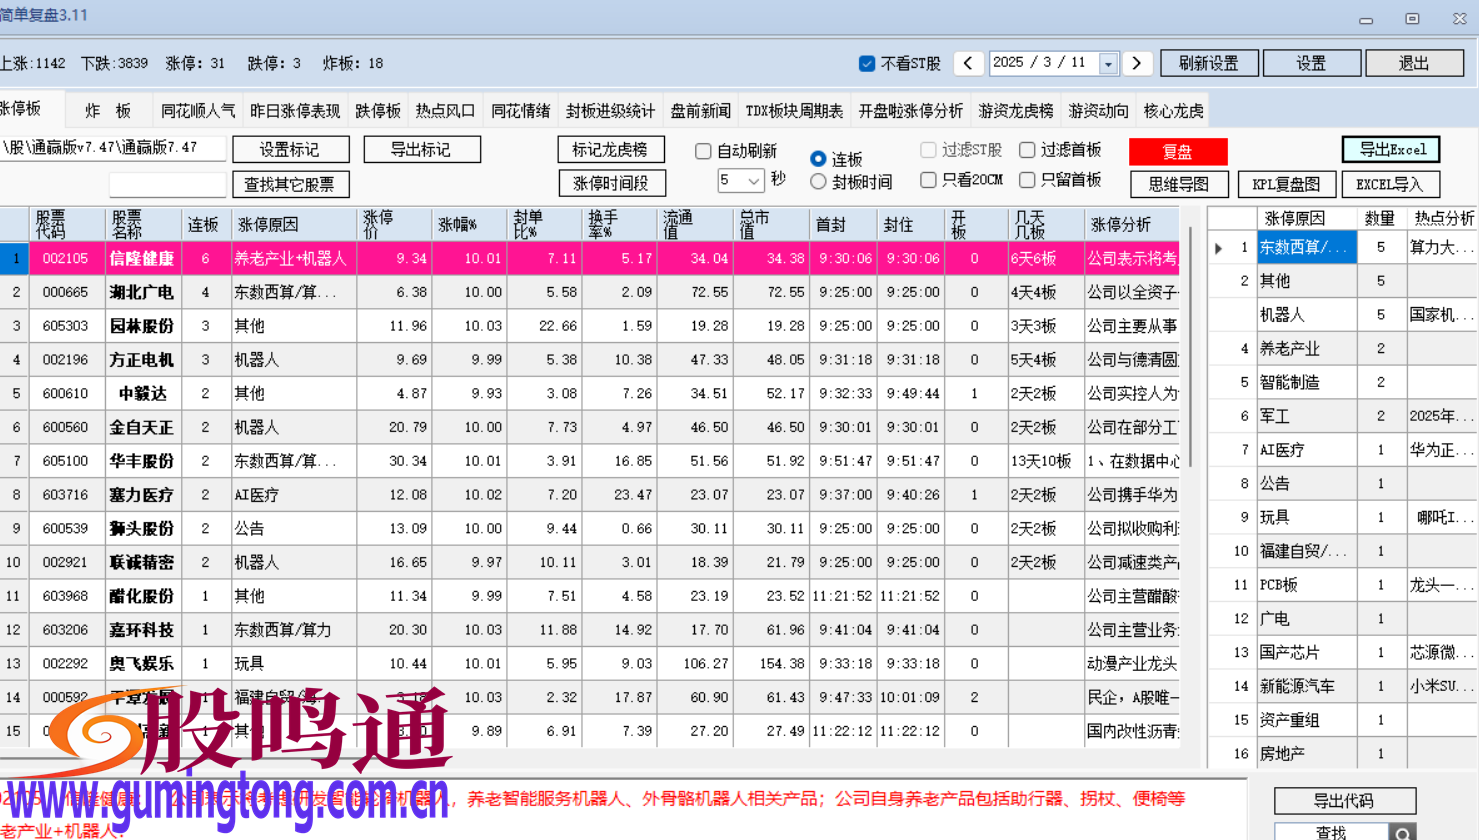Sort by the 涨停原因 column header
This screenshot has width=1479, height=840.
point(294,224)
